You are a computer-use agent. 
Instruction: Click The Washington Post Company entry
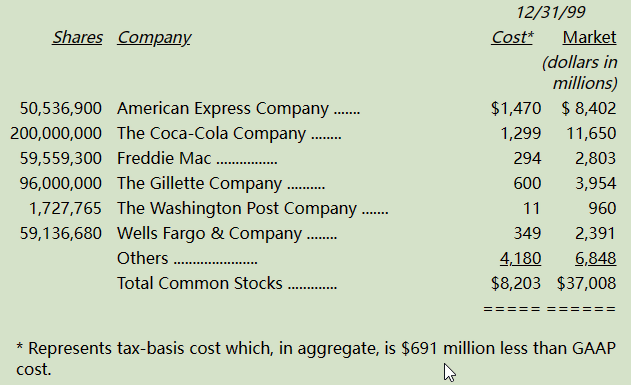(237, 209)
